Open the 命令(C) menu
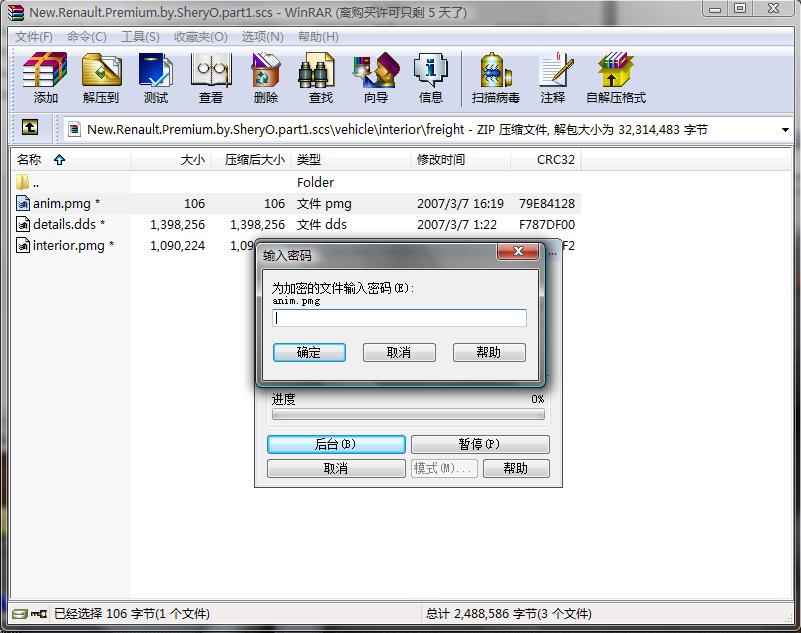Viewport: 801px width, 633px height. [87, 37]
